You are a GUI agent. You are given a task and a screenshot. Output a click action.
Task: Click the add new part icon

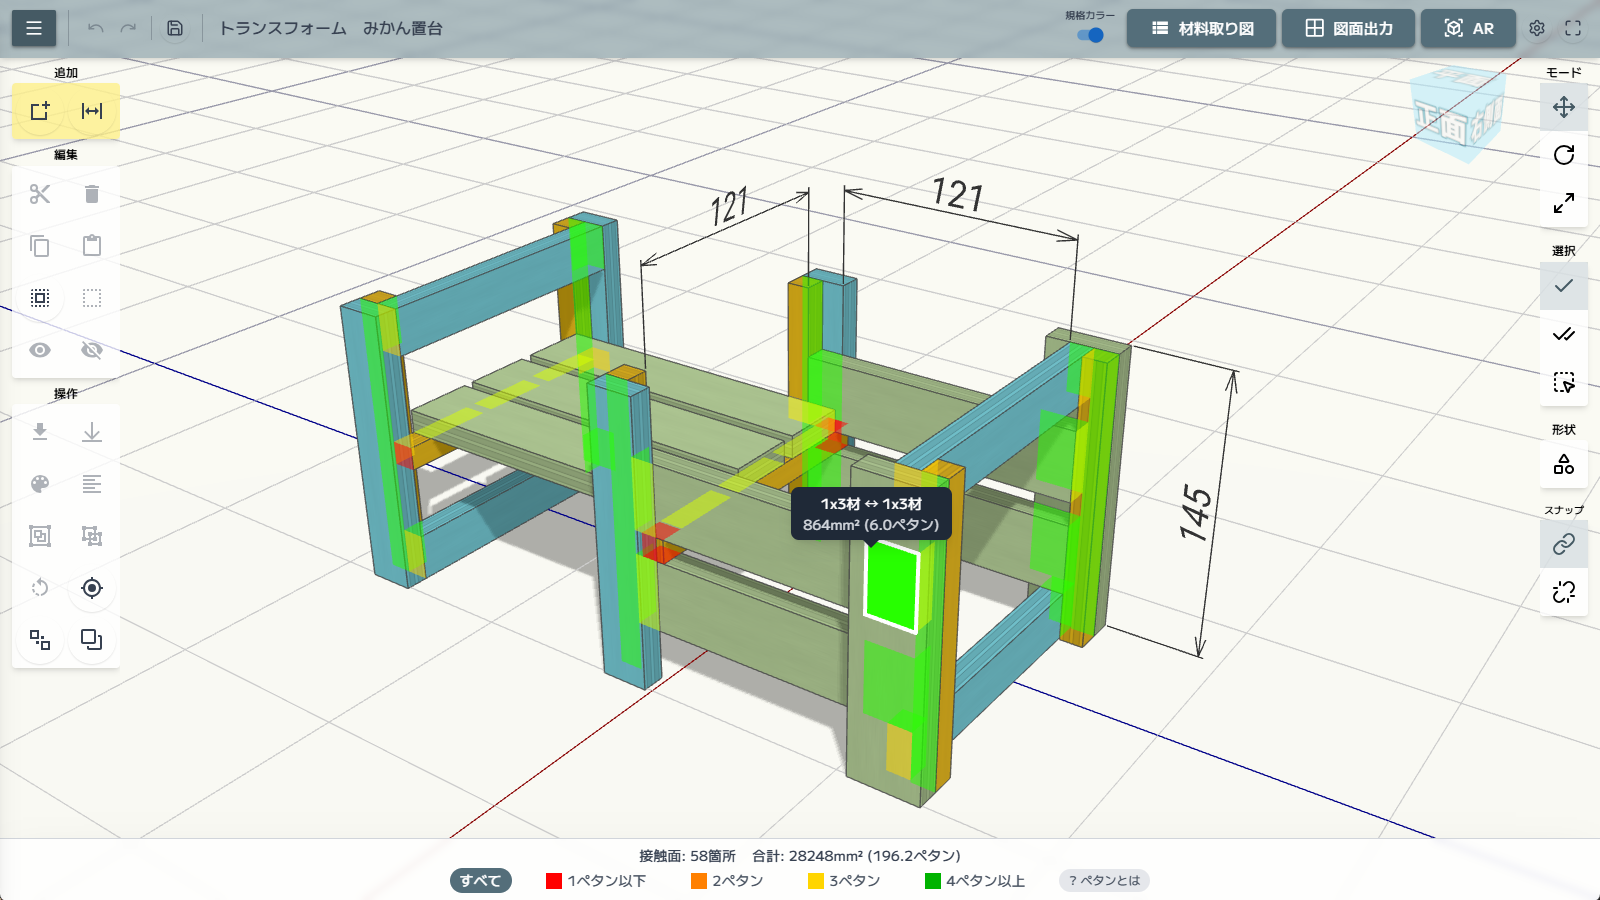click(x=40, y=111)
